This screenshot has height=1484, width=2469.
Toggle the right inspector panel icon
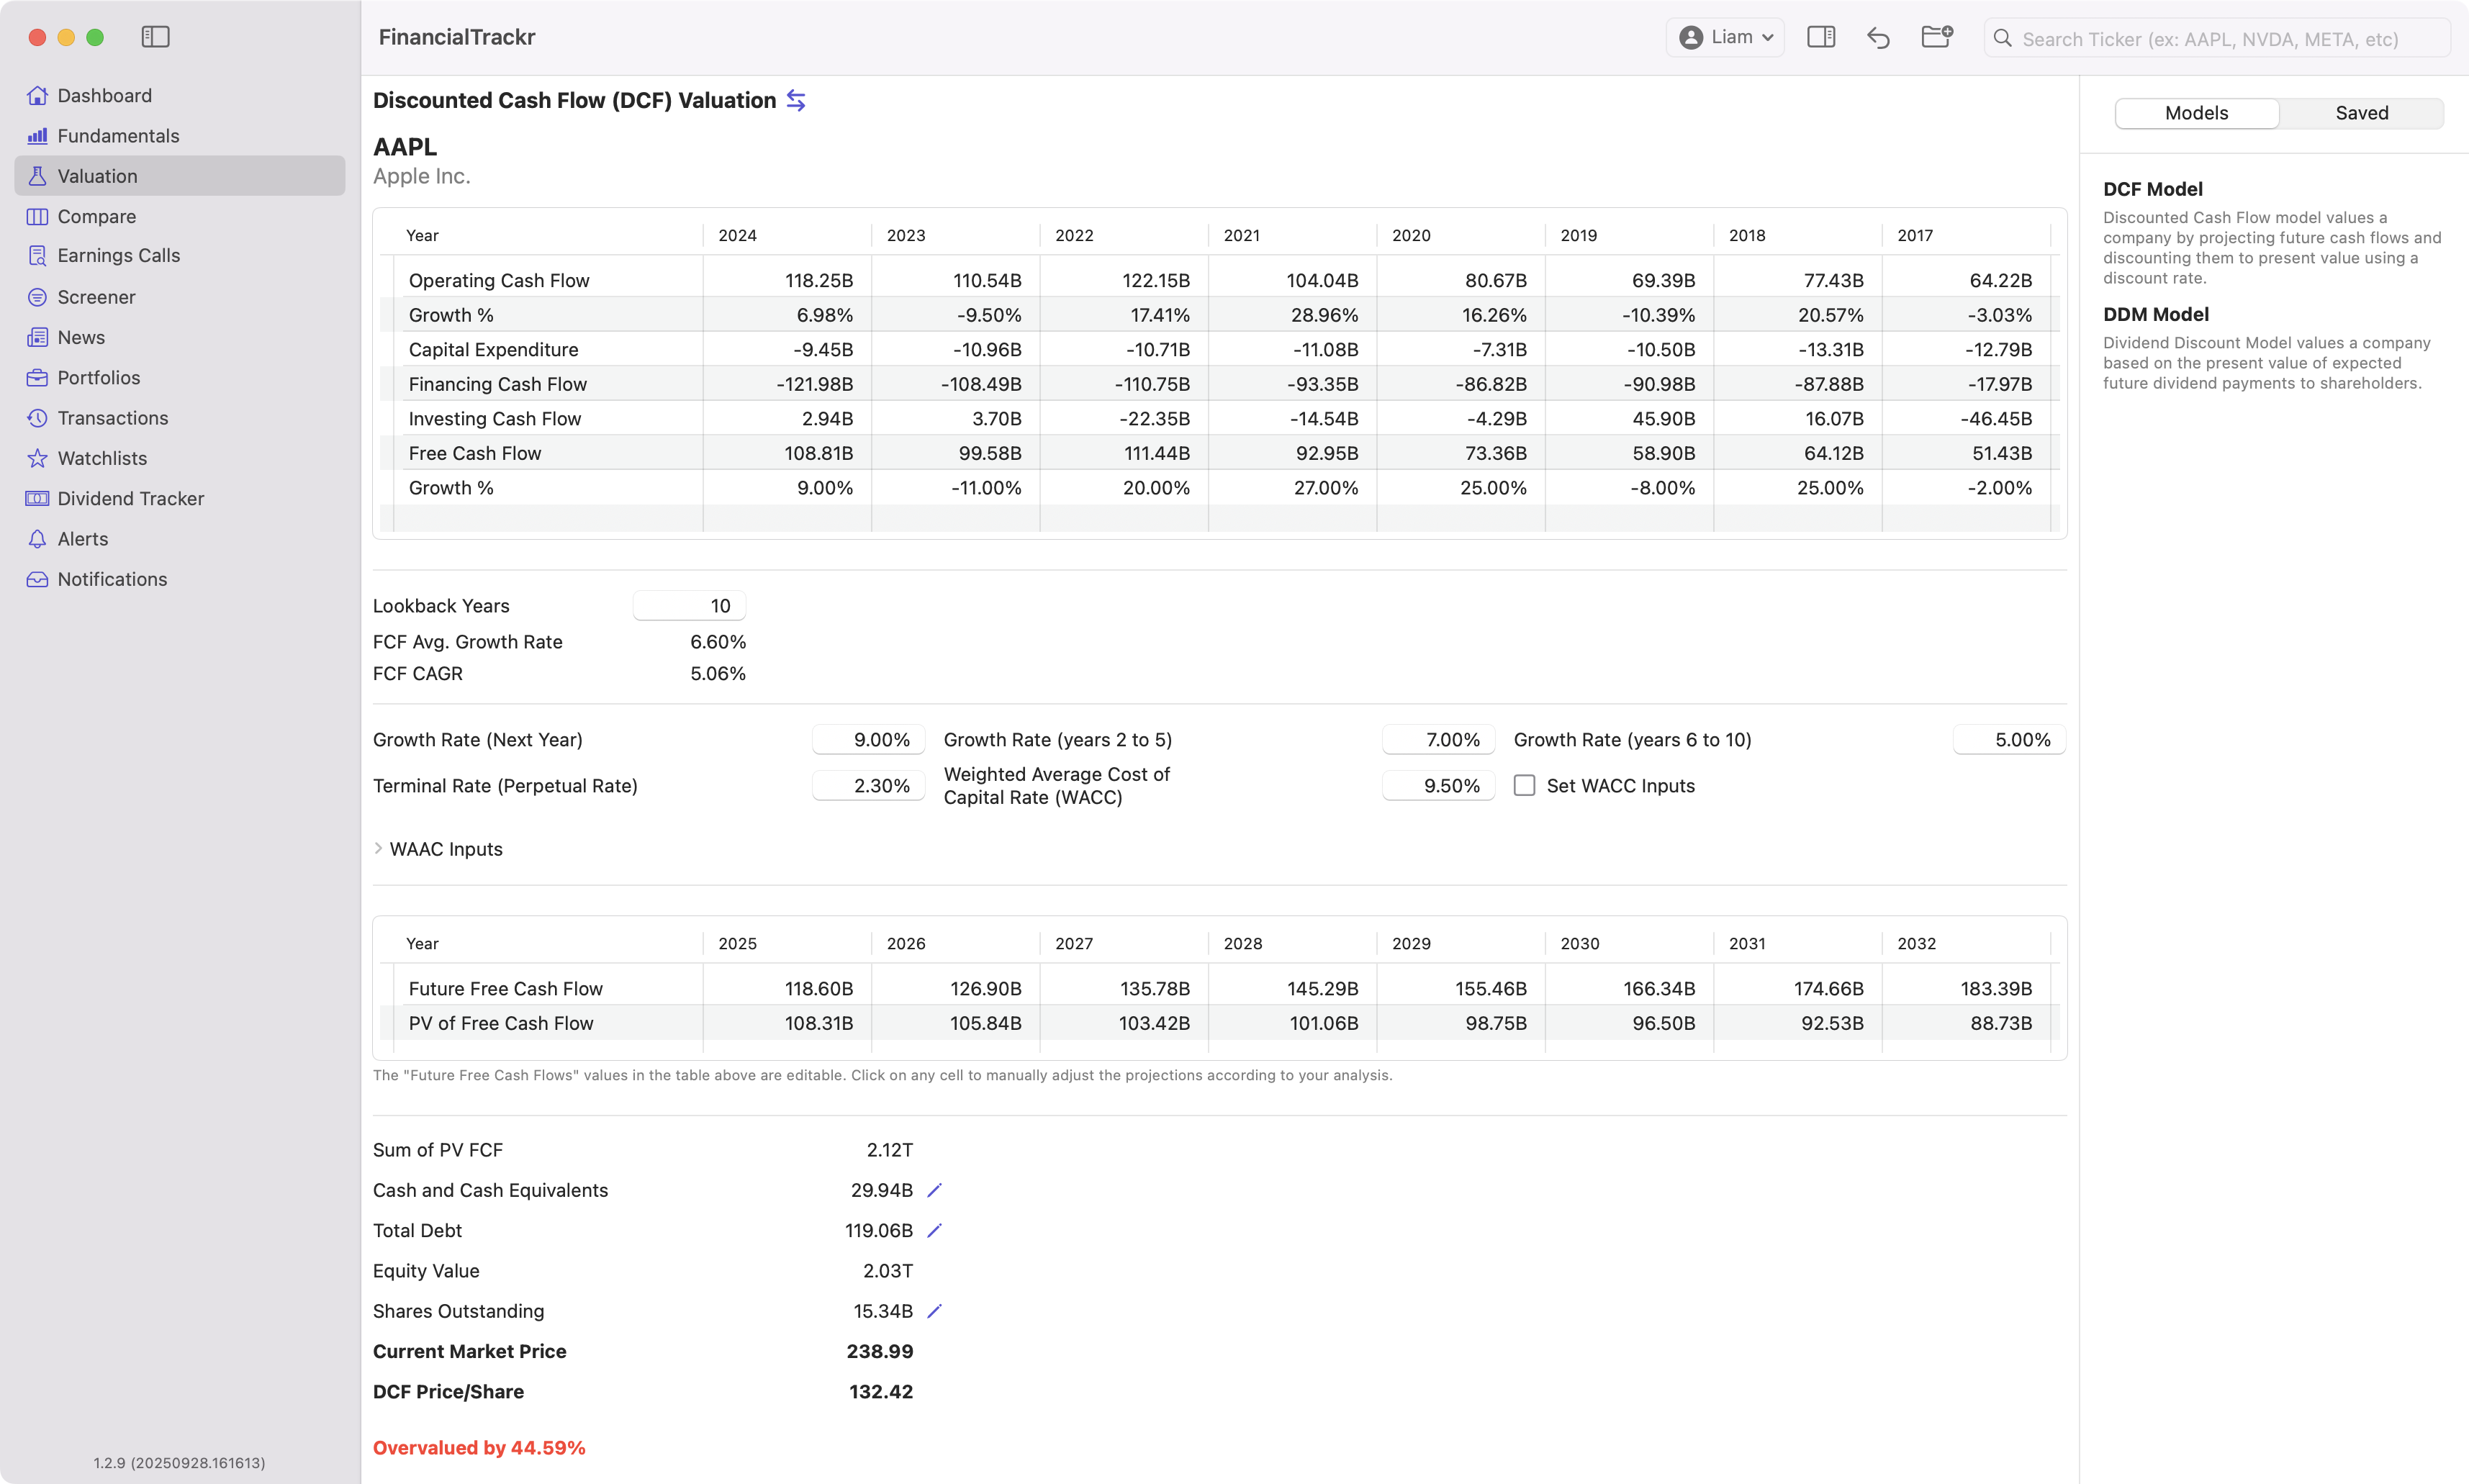pos(1821,37)
